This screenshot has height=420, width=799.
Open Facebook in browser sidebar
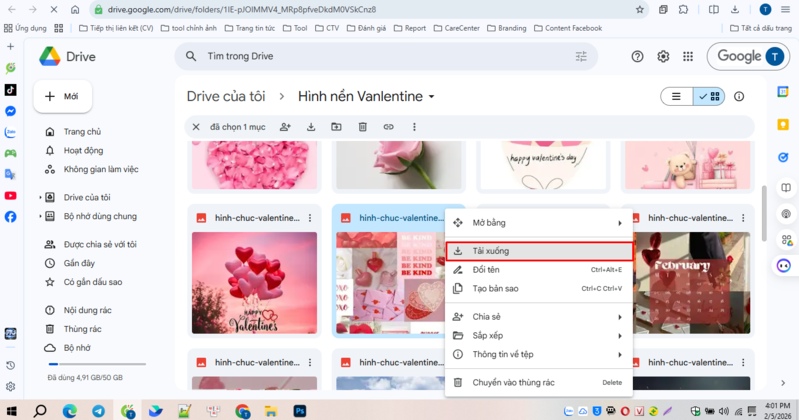(10, 217)
